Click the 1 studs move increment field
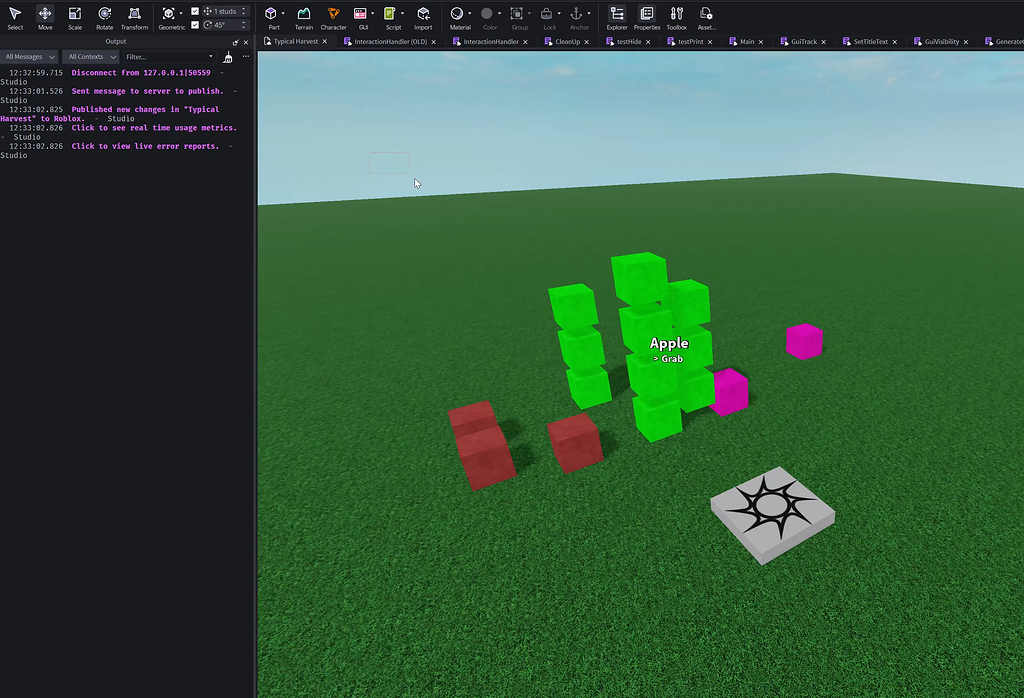The width and height of the screenshot is (1024, 698). coord(226,11)
